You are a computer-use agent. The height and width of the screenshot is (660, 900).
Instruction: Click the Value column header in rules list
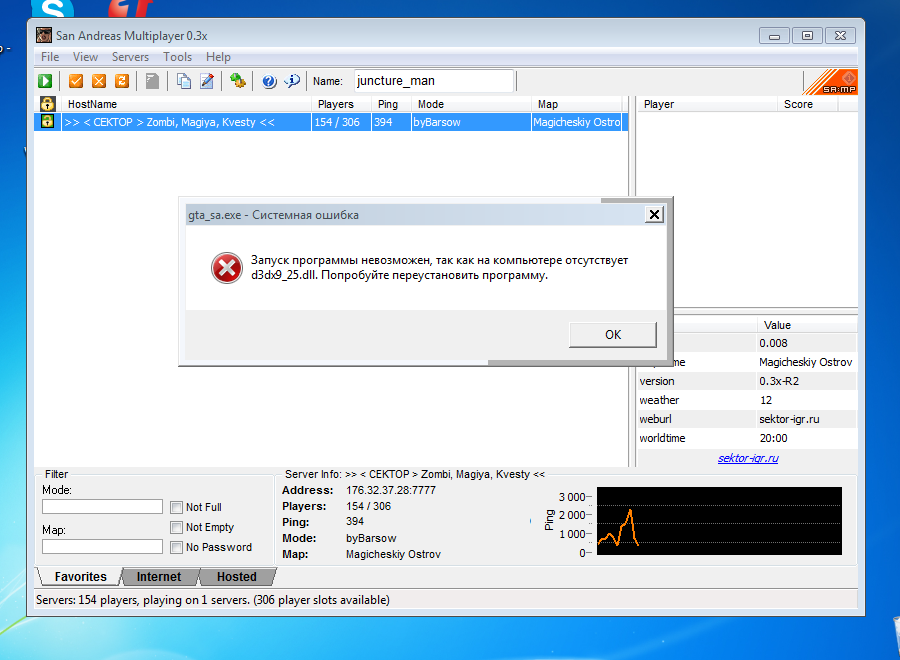tap(806, 325)
